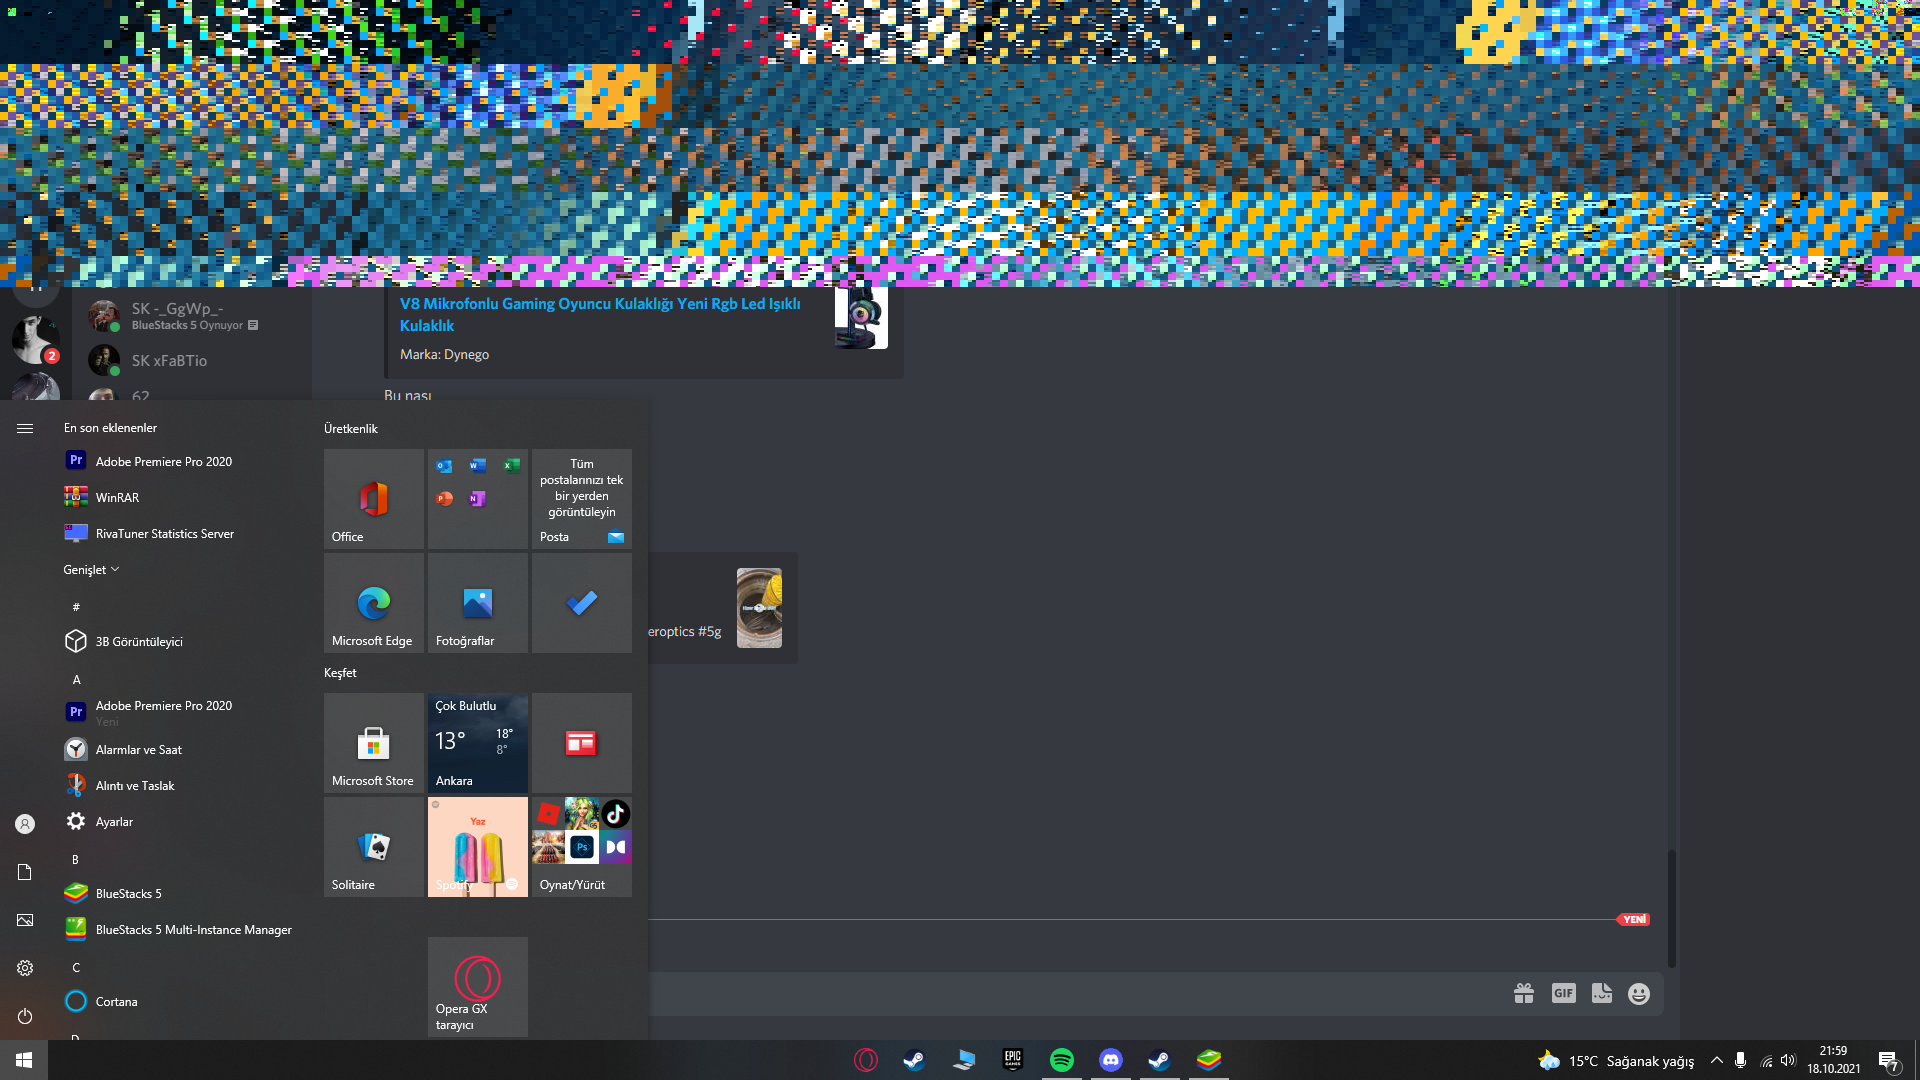Click the Discord message input field
Screen dimensions: 1920x1080
coord(1050,994)
